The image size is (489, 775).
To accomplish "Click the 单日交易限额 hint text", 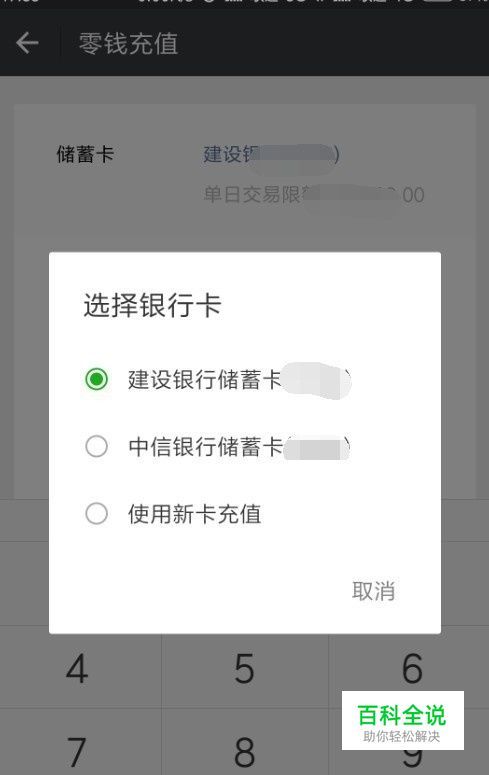I will 313,194.
